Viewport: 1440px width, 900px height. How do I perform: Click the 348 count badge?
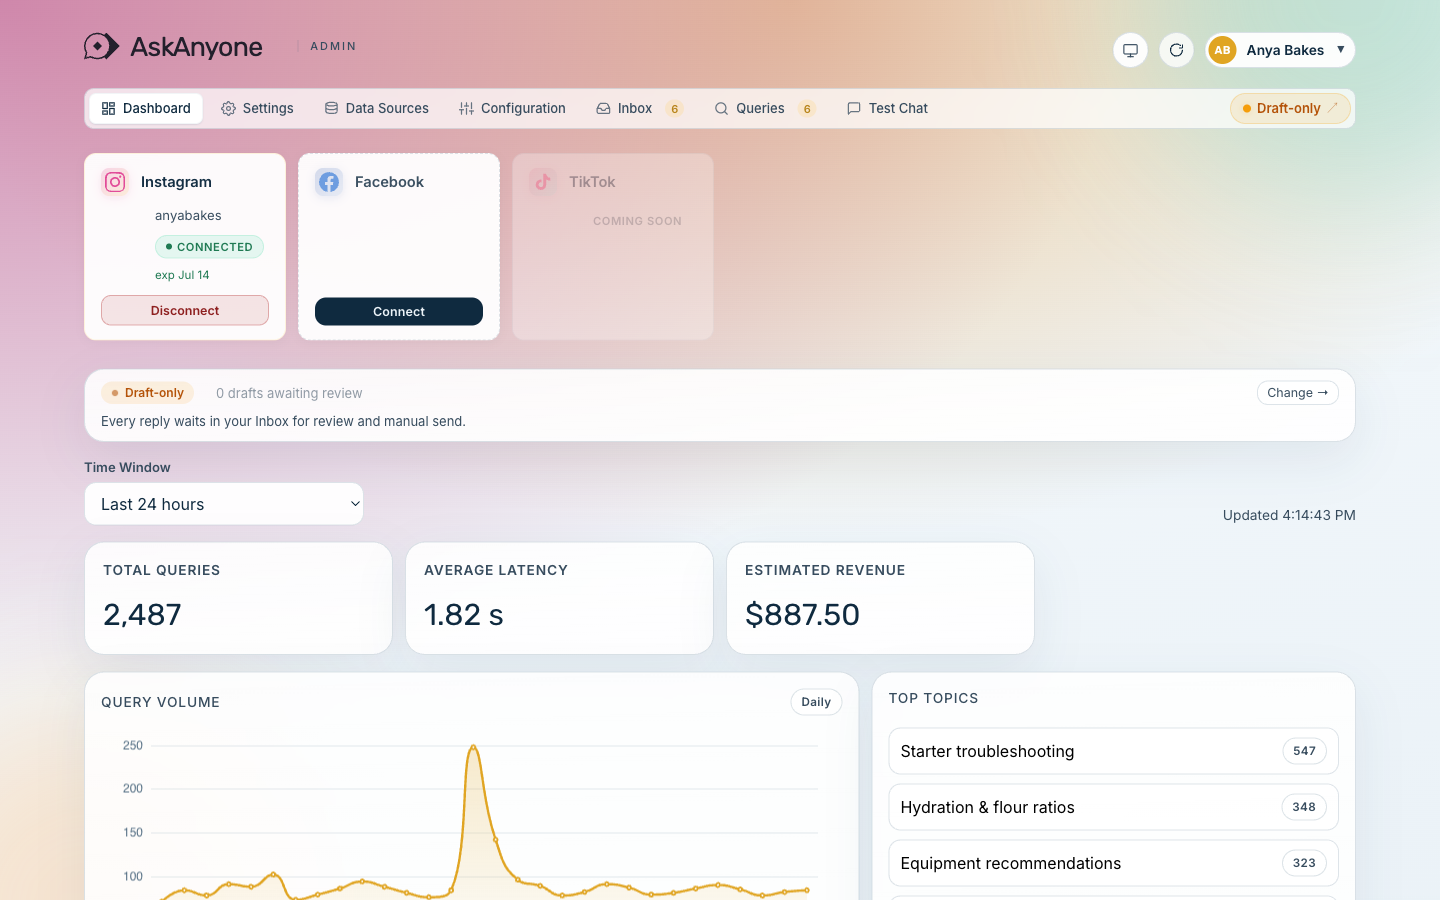(1304, 807)
